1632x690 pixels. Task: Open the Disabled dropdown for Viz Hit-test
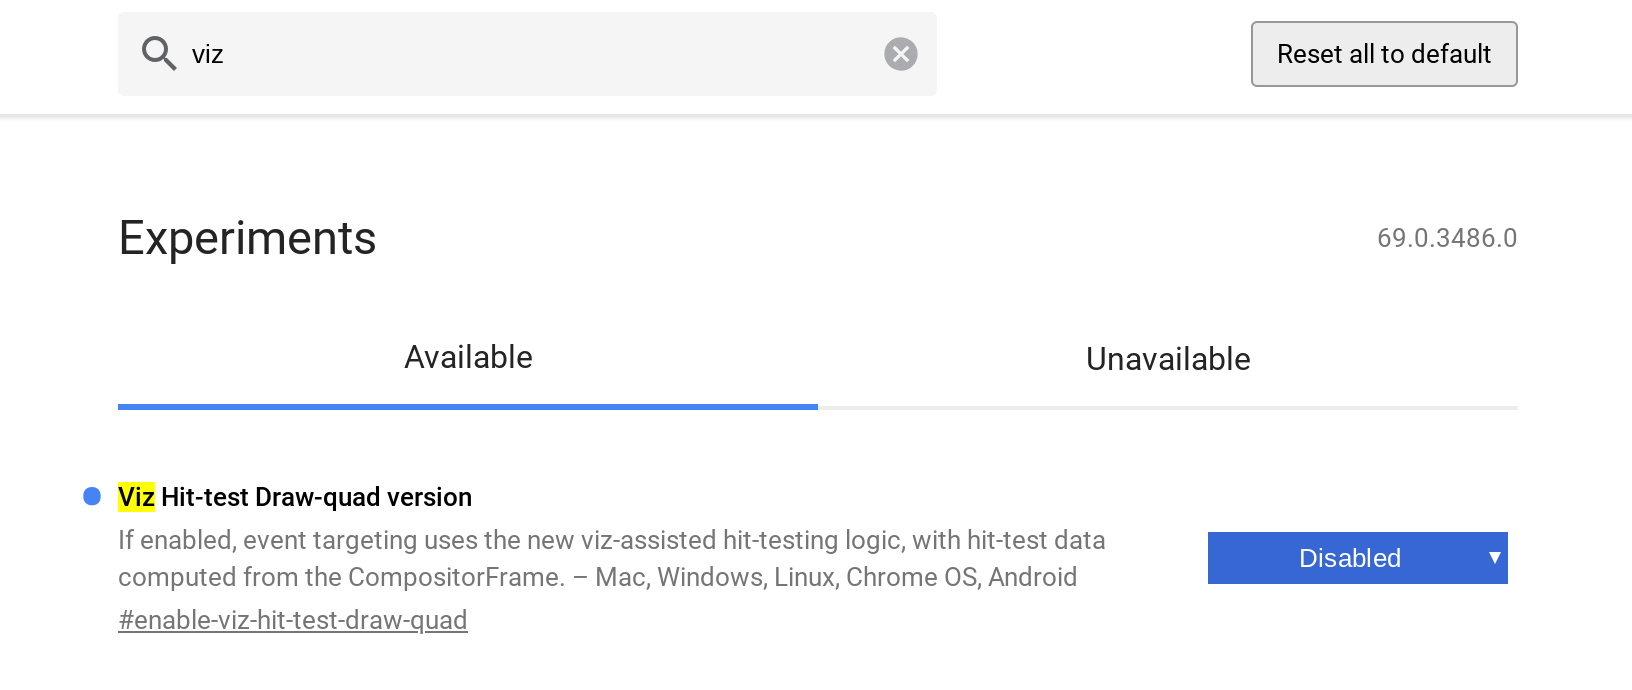1358,558
